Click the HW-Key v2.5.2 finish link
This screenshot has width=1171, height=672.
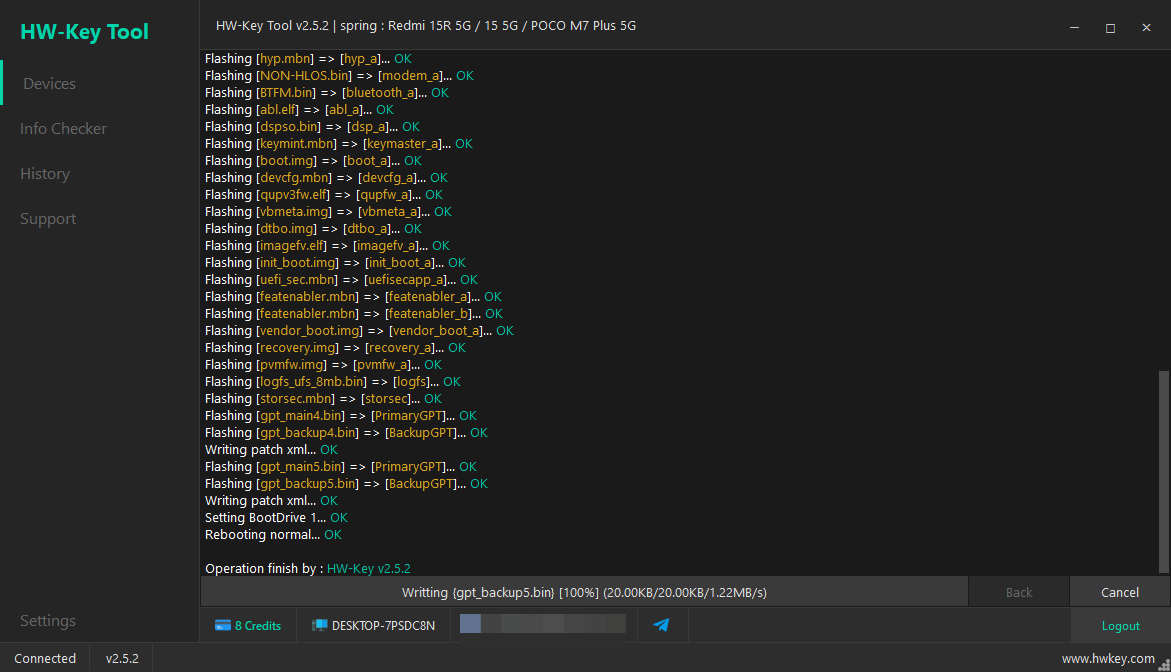pyautogui.click(x=369, y=569)
